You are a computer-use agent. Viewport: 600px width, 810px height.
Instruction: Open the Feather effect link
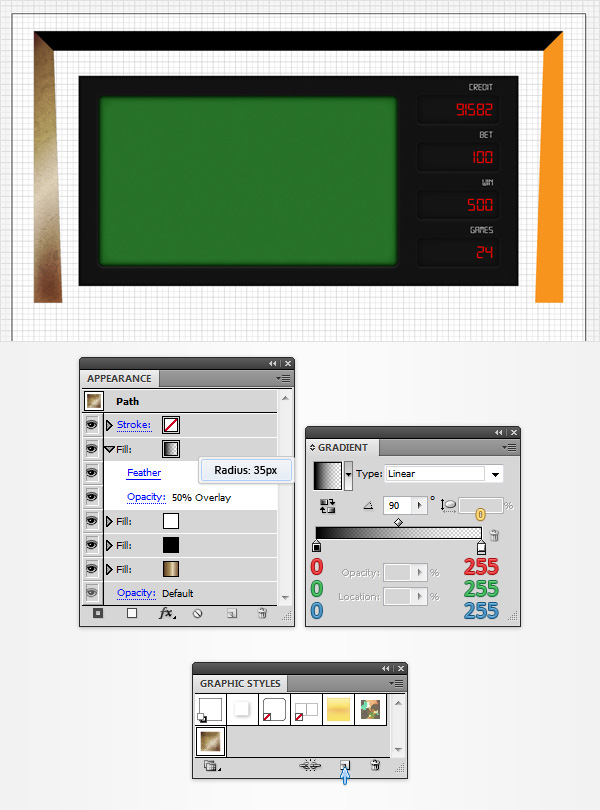pyautogui.click(x=144, y=473)
